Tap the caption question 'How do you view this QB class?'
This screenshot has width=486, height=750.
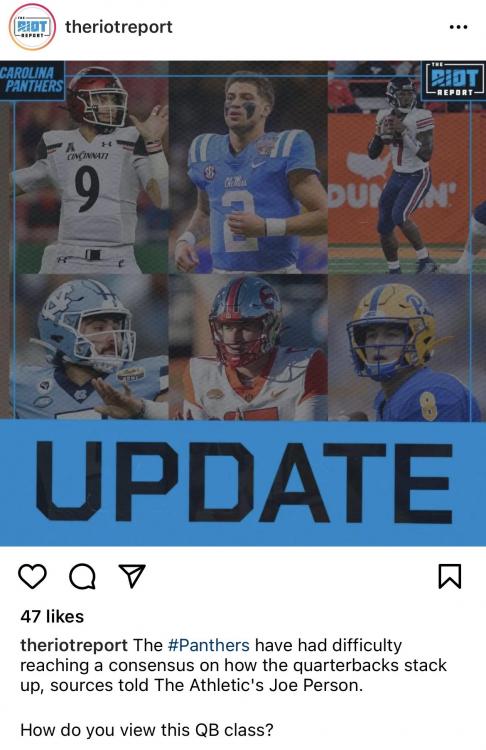tap(146, 730)
